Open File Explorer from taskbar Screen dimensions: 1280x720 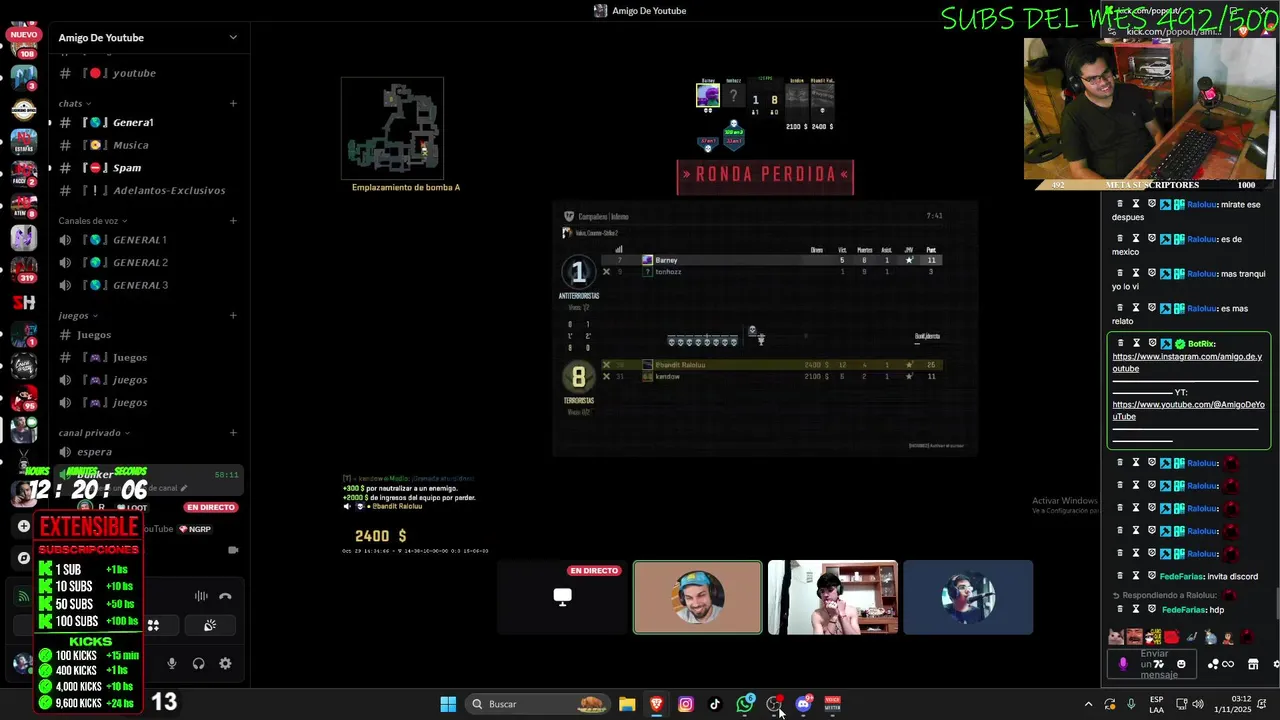pyautogui.click(x=627, y=704)
